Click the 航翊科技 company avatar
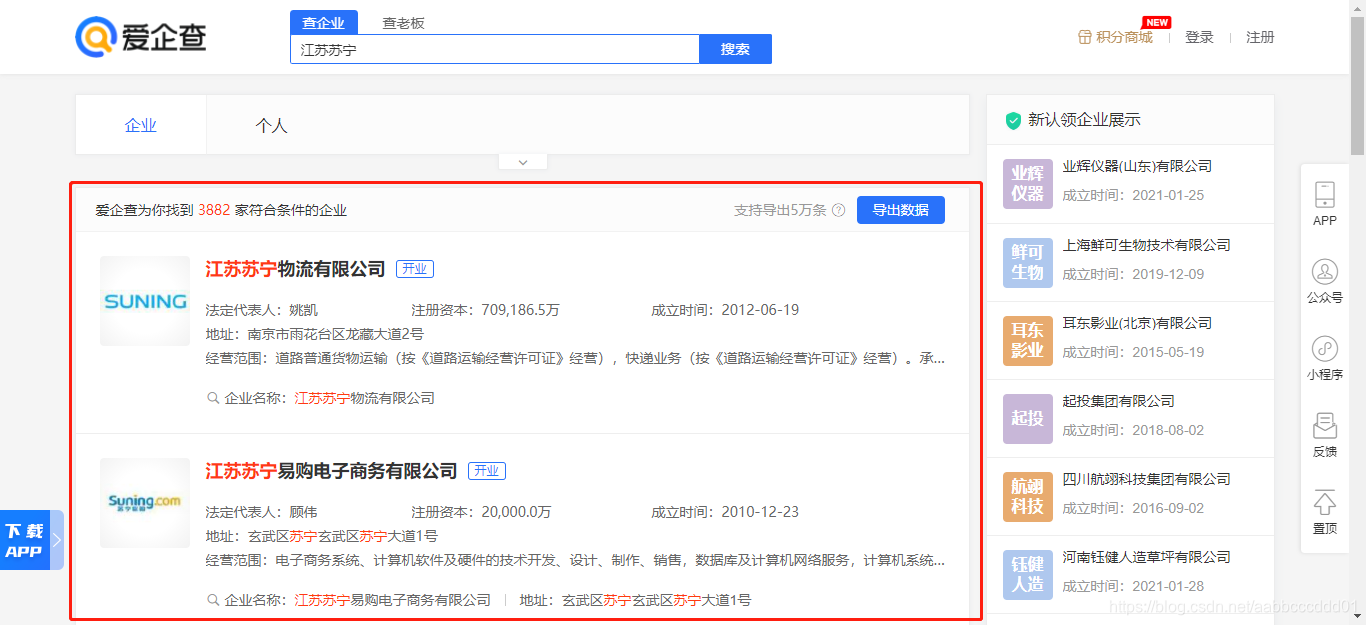1366x625 pixels. point(1028,496)
